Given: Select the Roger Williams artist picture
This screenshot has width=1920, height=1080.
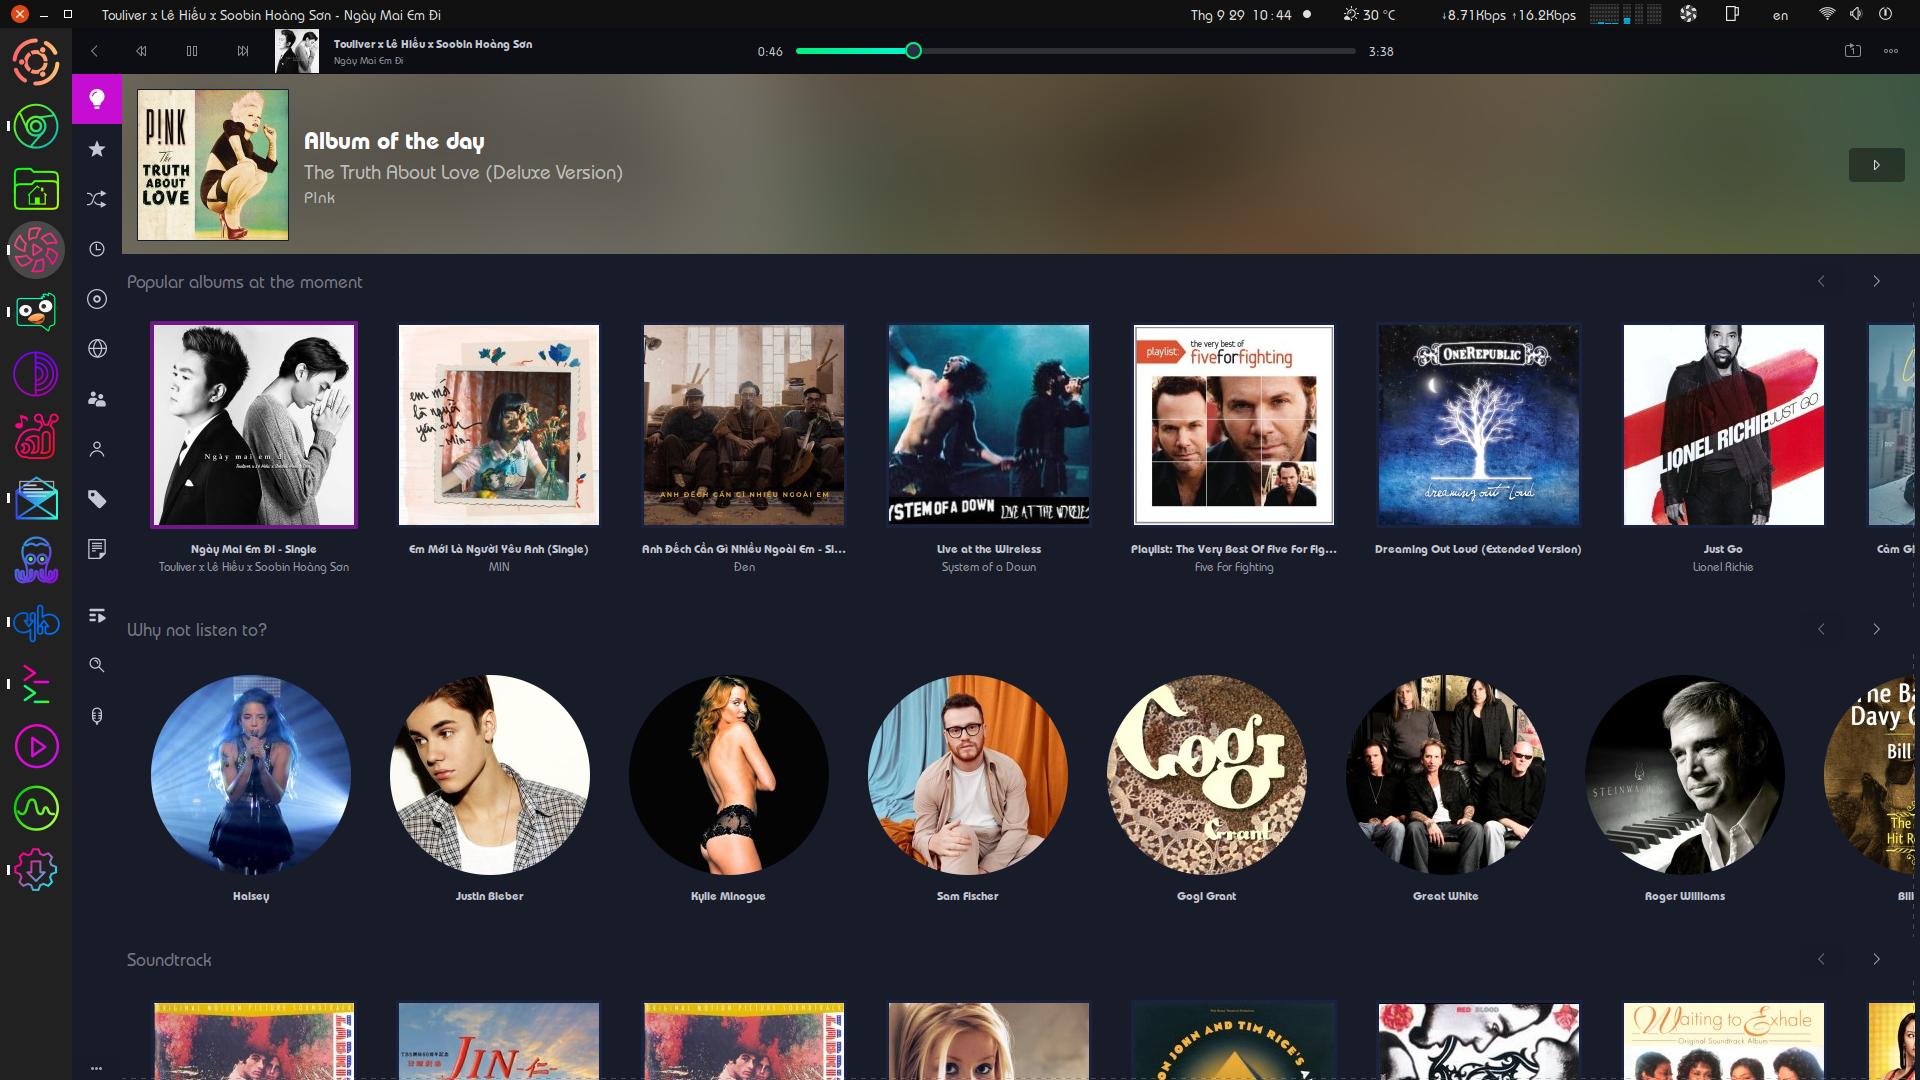Looking at the screenshot, I should pos(1685,775).
